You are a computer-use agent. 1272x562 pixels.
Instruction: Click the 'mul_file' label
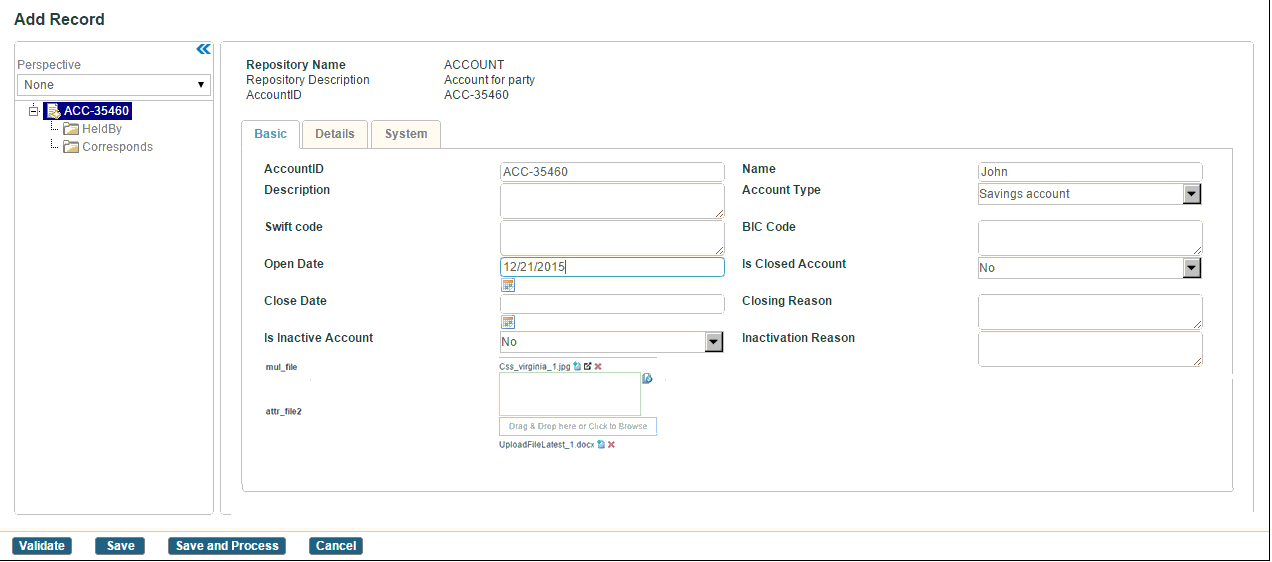[281, 367]
